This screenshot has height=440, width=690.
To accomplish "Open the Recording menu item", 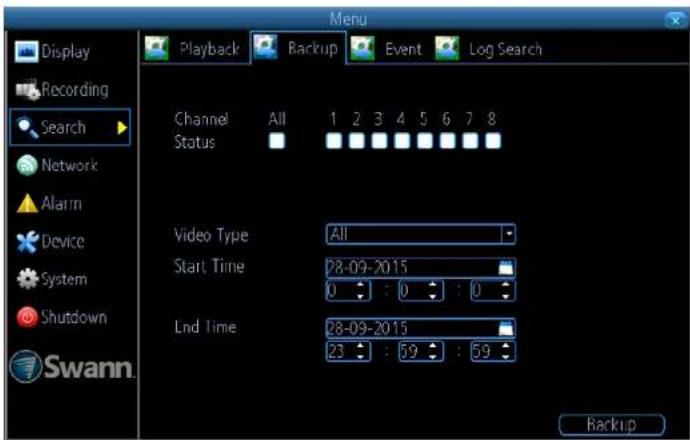I will 70,90.
